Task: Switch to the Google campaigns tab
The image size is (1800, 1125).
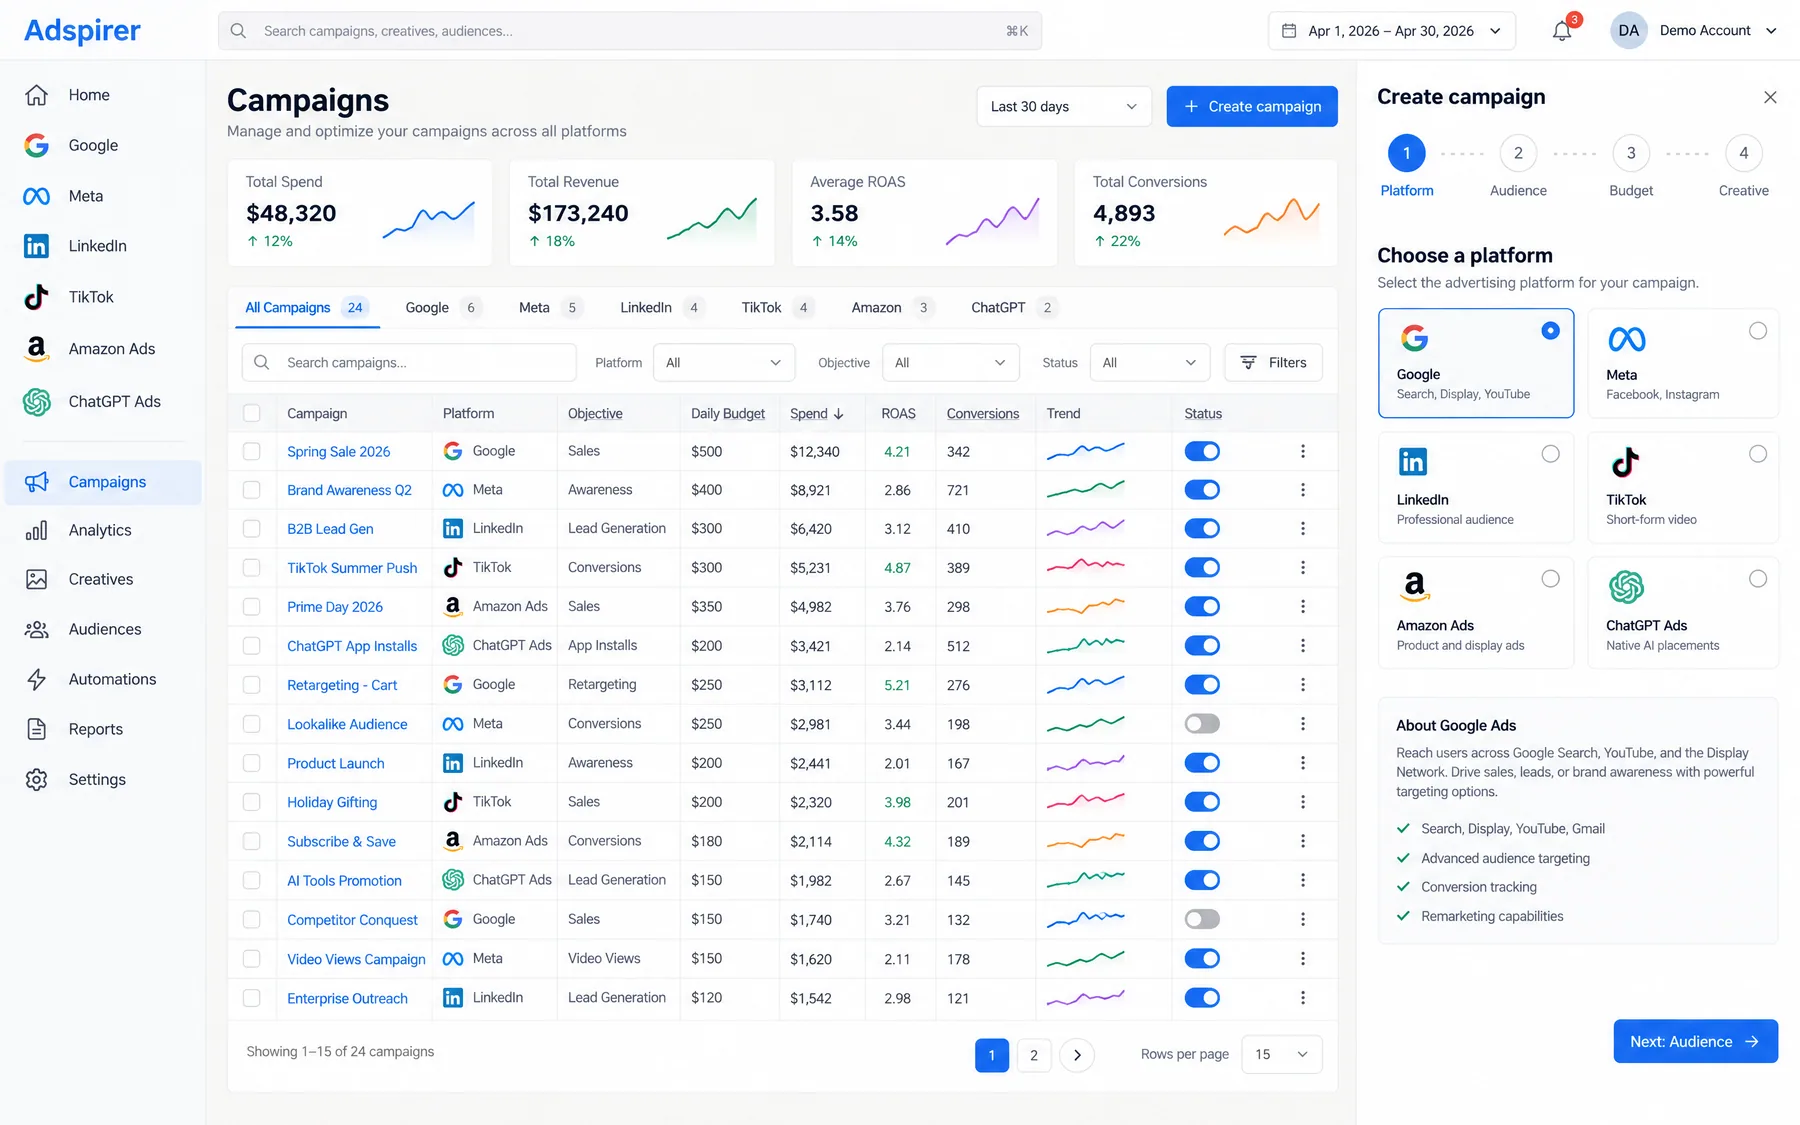Action: click(443, 308)
